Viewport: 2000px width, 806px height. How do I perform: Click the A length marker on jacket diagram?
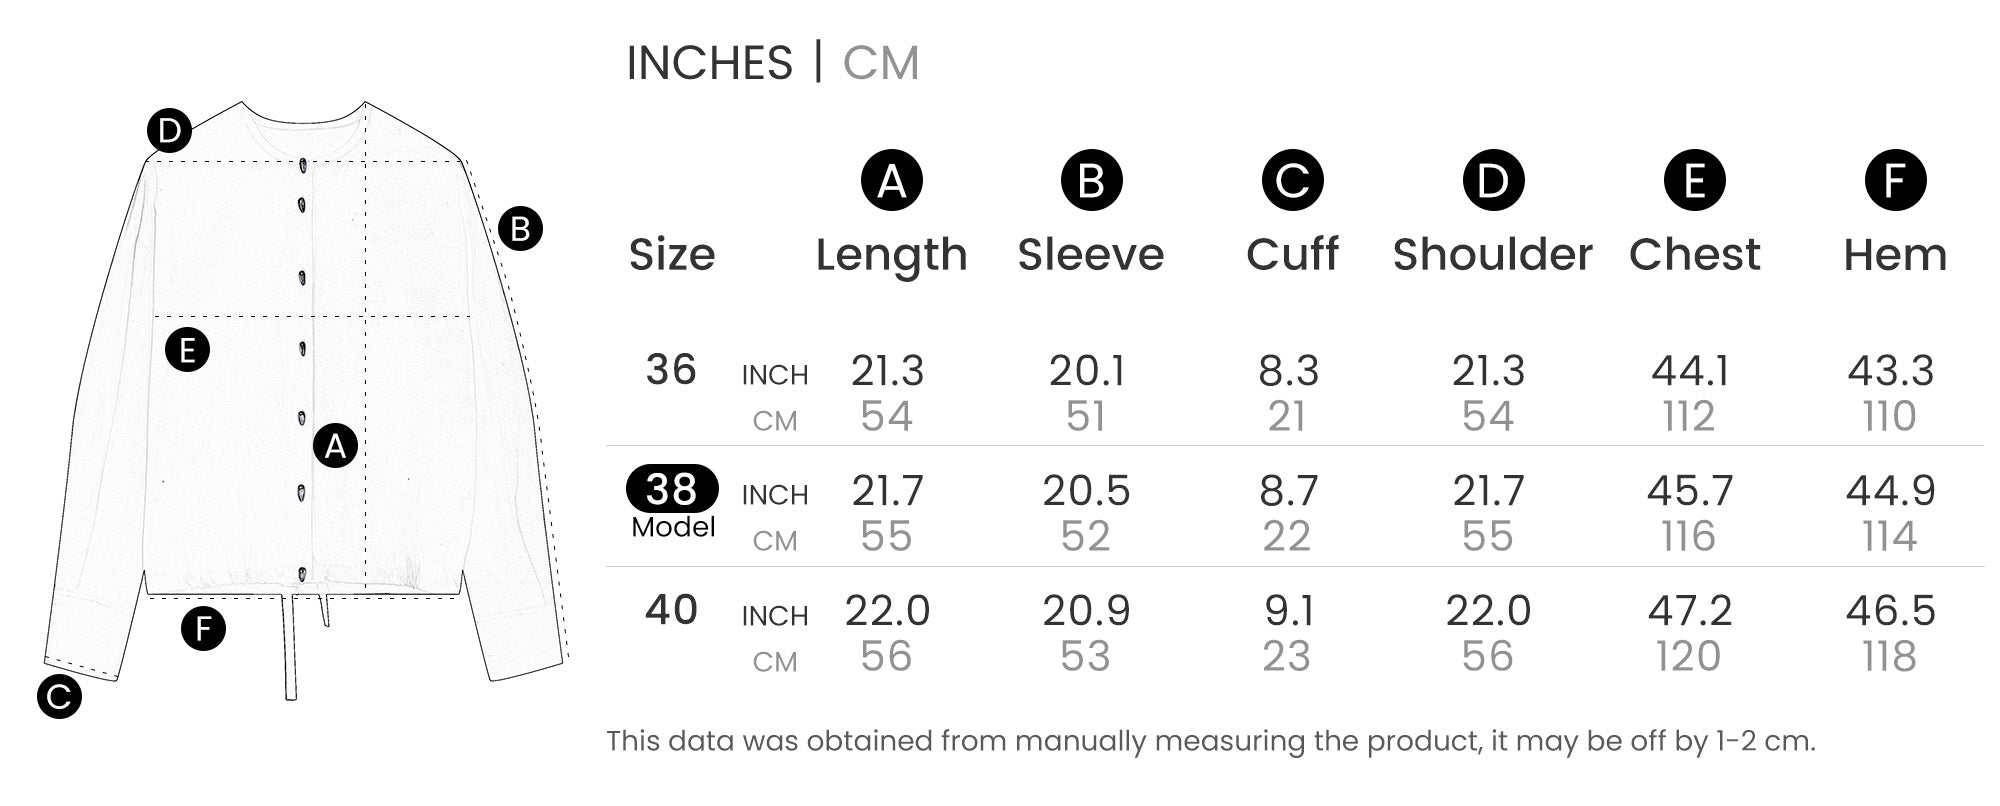point(335,445)
